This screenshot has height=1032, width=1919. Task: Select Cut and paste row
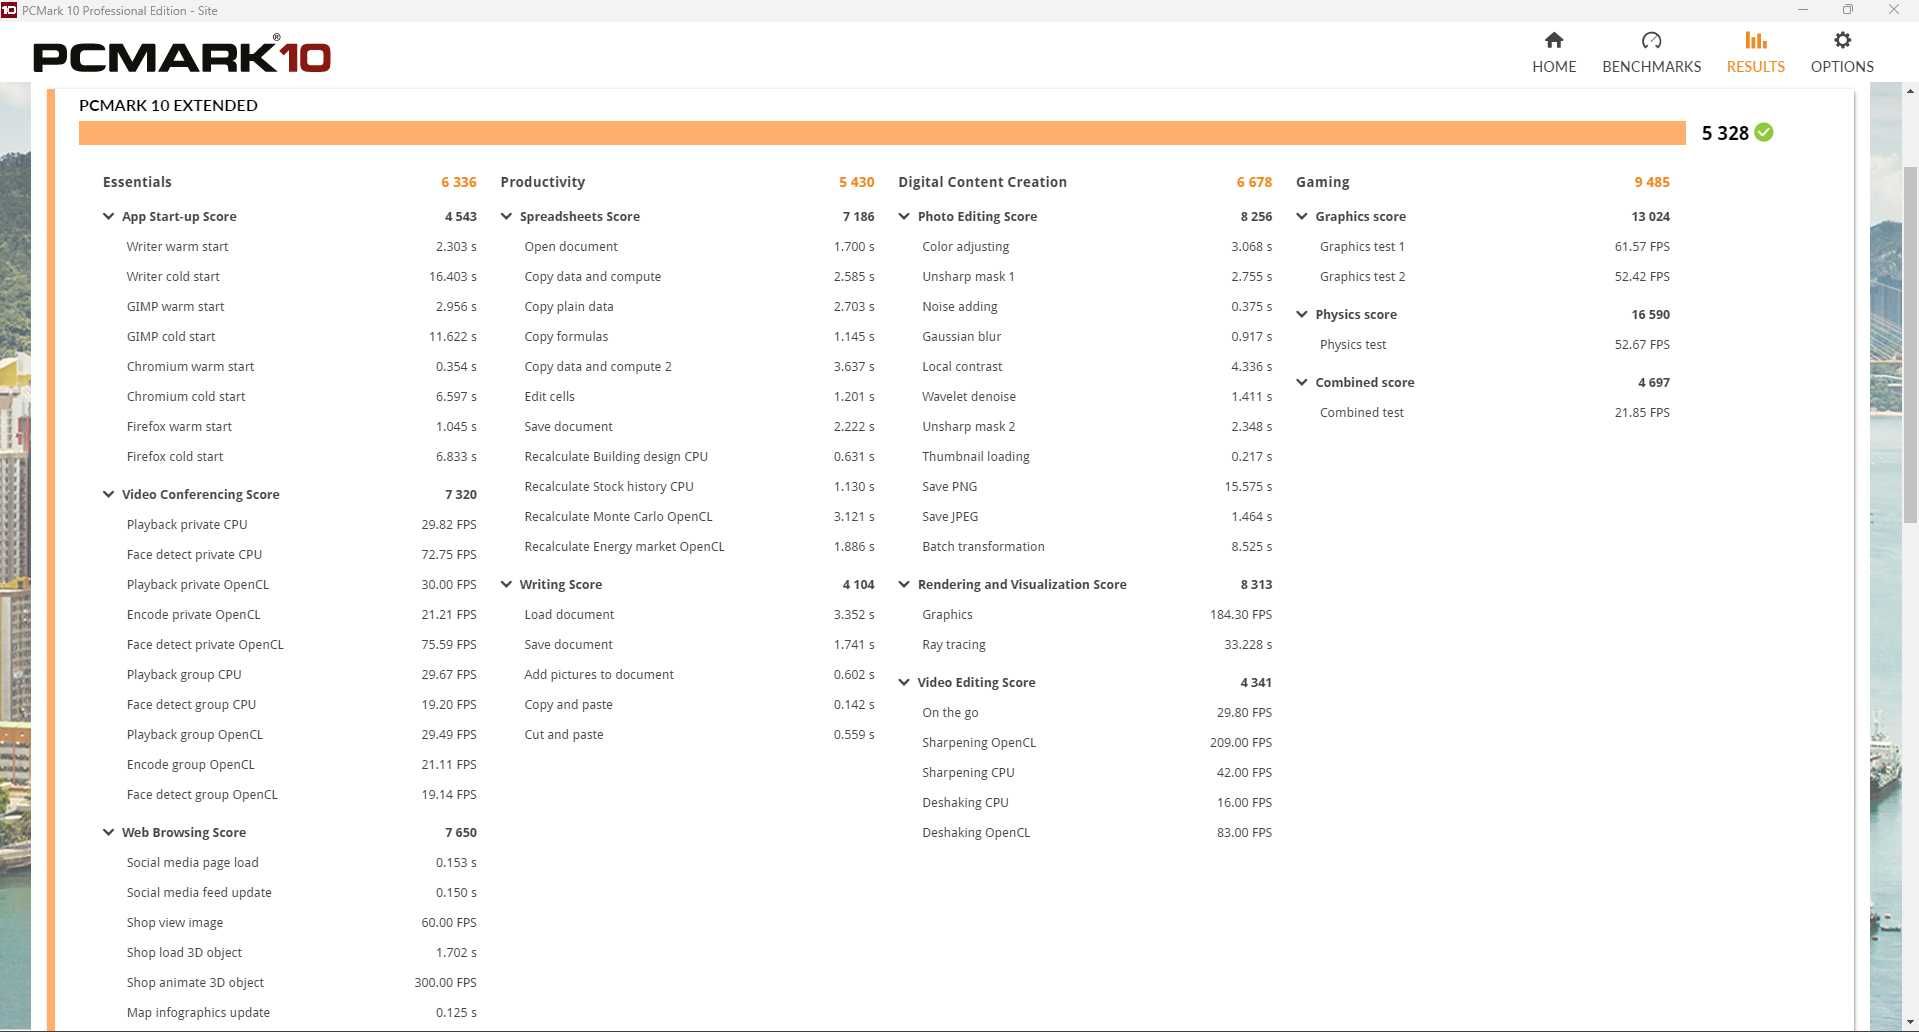(699, 734)
